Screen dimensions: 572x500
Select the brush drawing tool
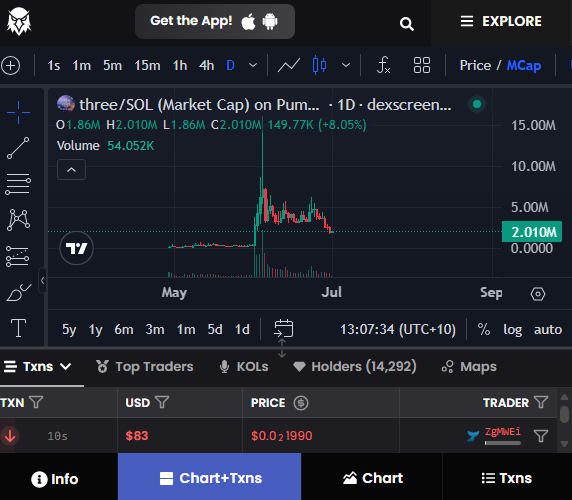[x=19, y=292]
